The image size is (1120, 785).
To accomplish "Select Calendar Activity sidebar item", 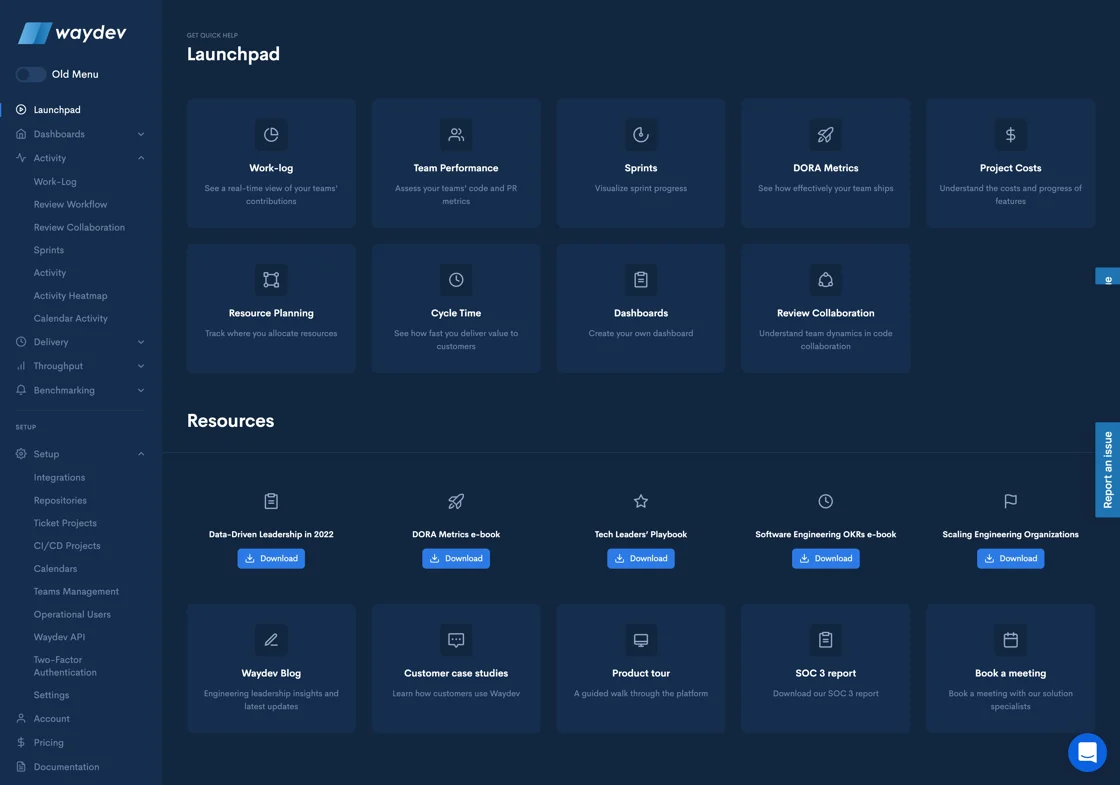I will click(70, 319).
